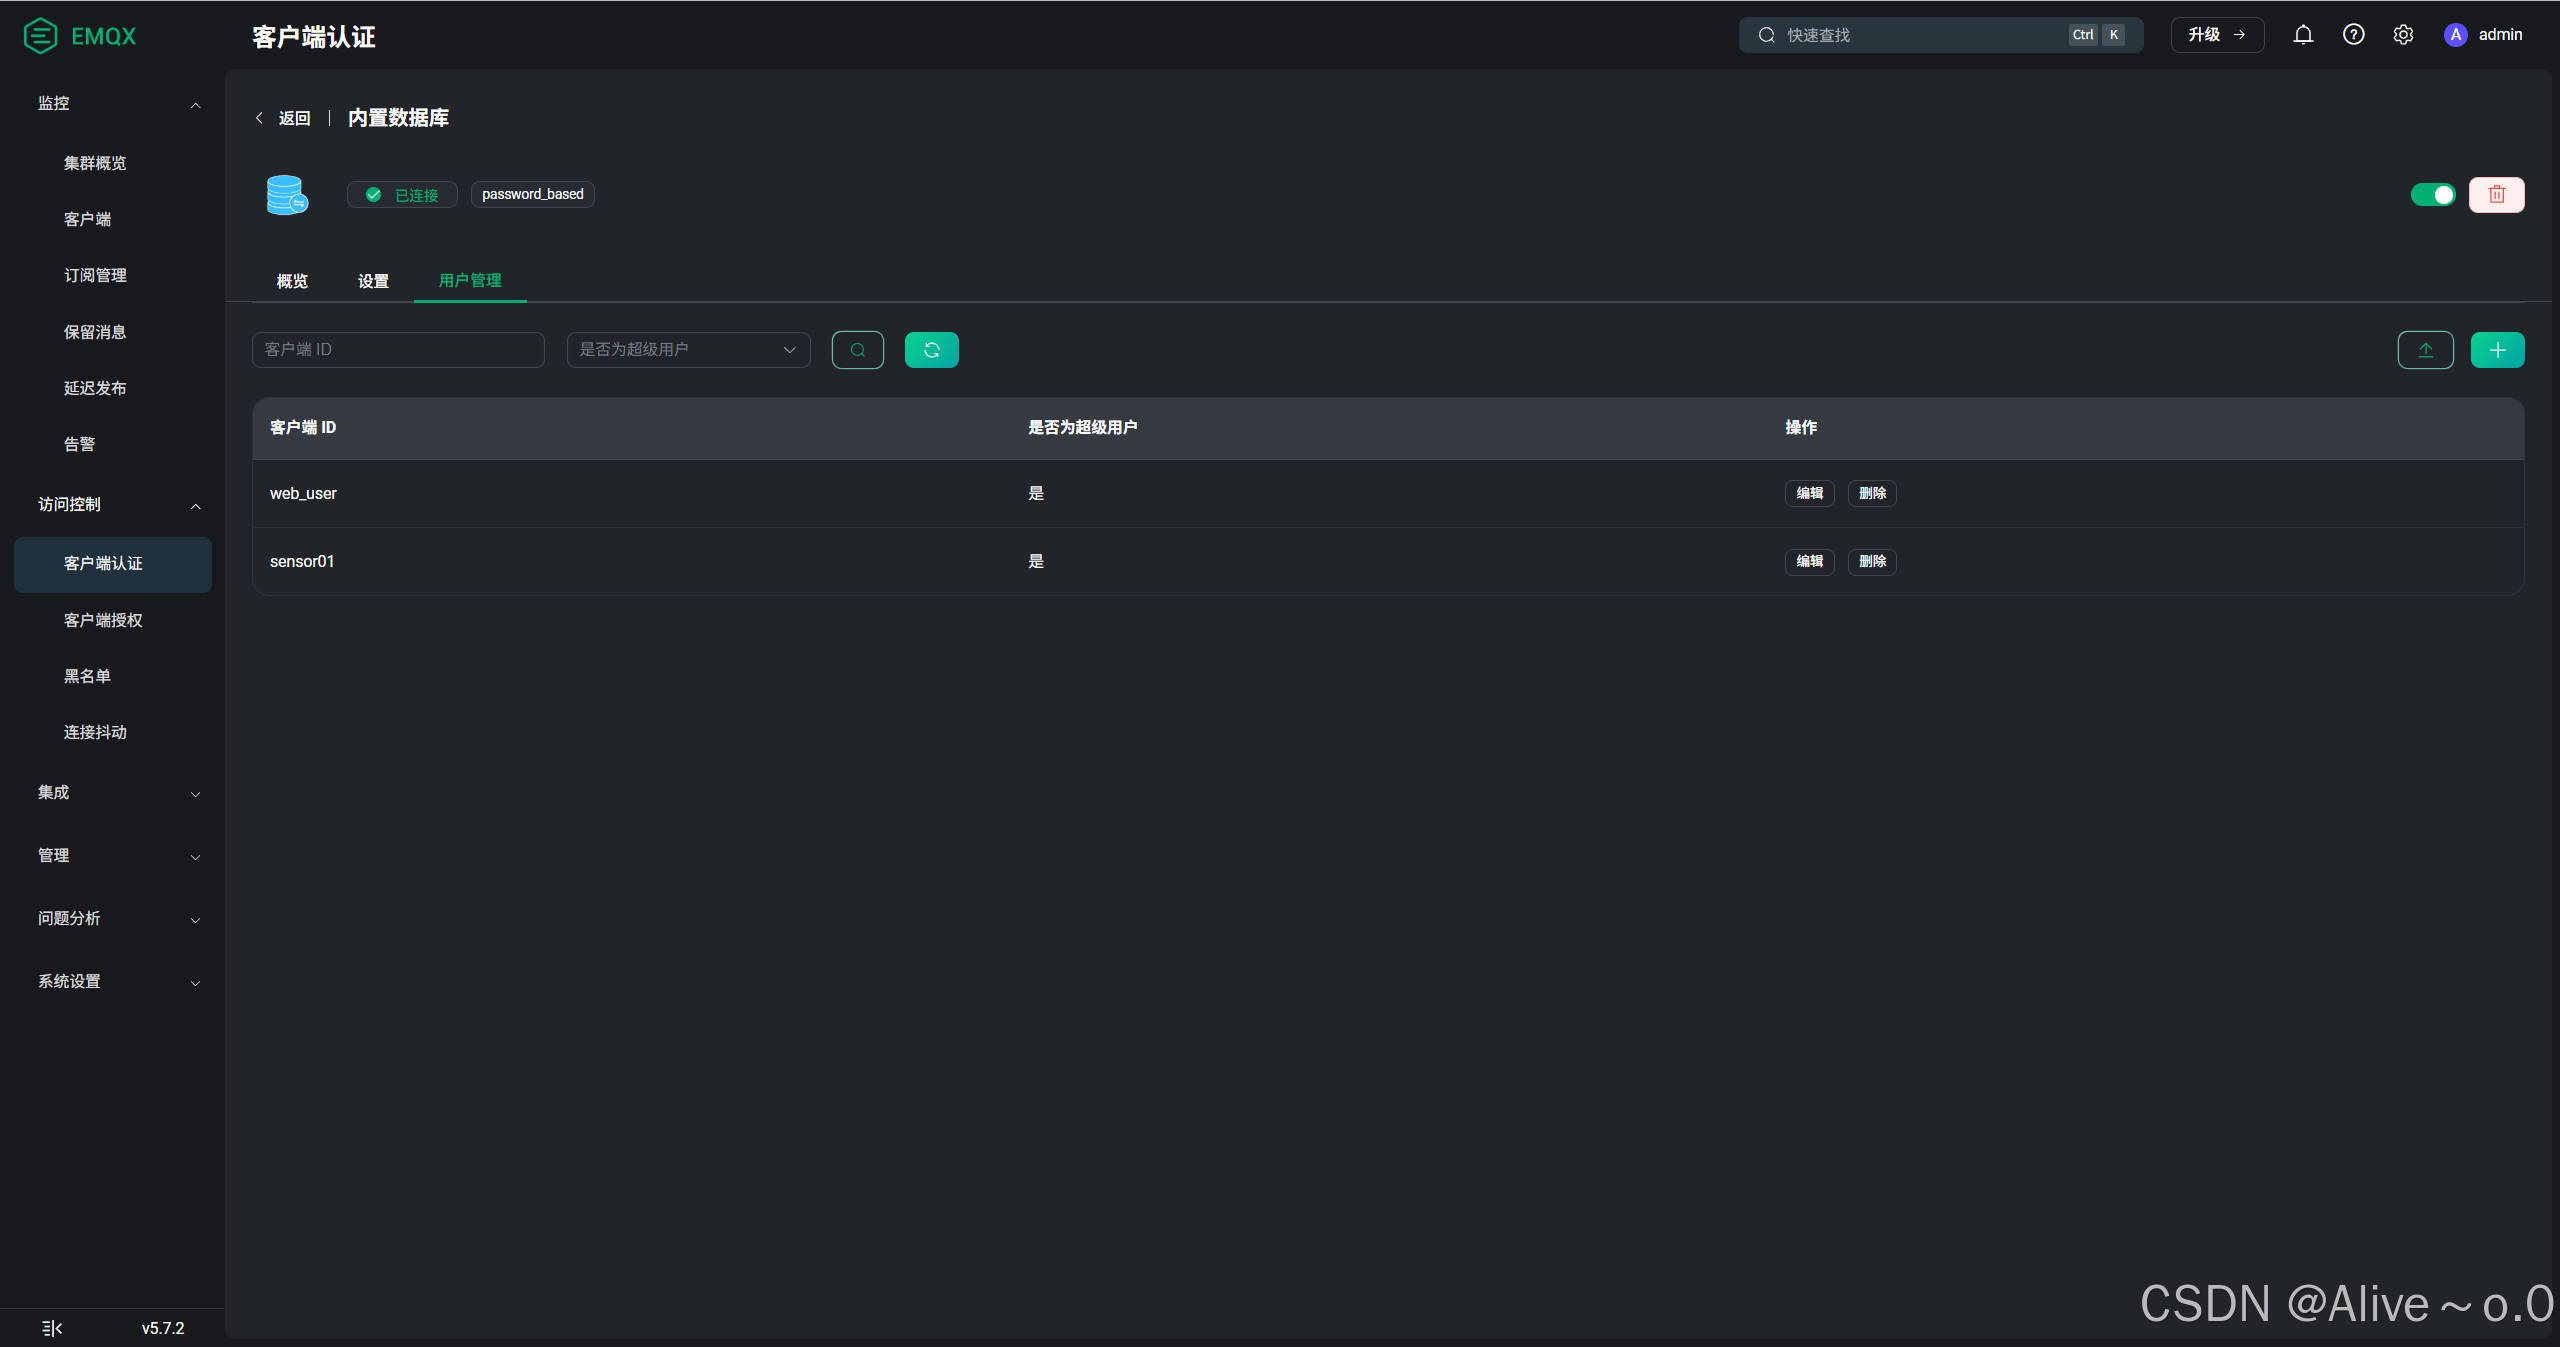Click 编辑 for web_user
Screen dimensions: 2560x1347
(1809, 493)
